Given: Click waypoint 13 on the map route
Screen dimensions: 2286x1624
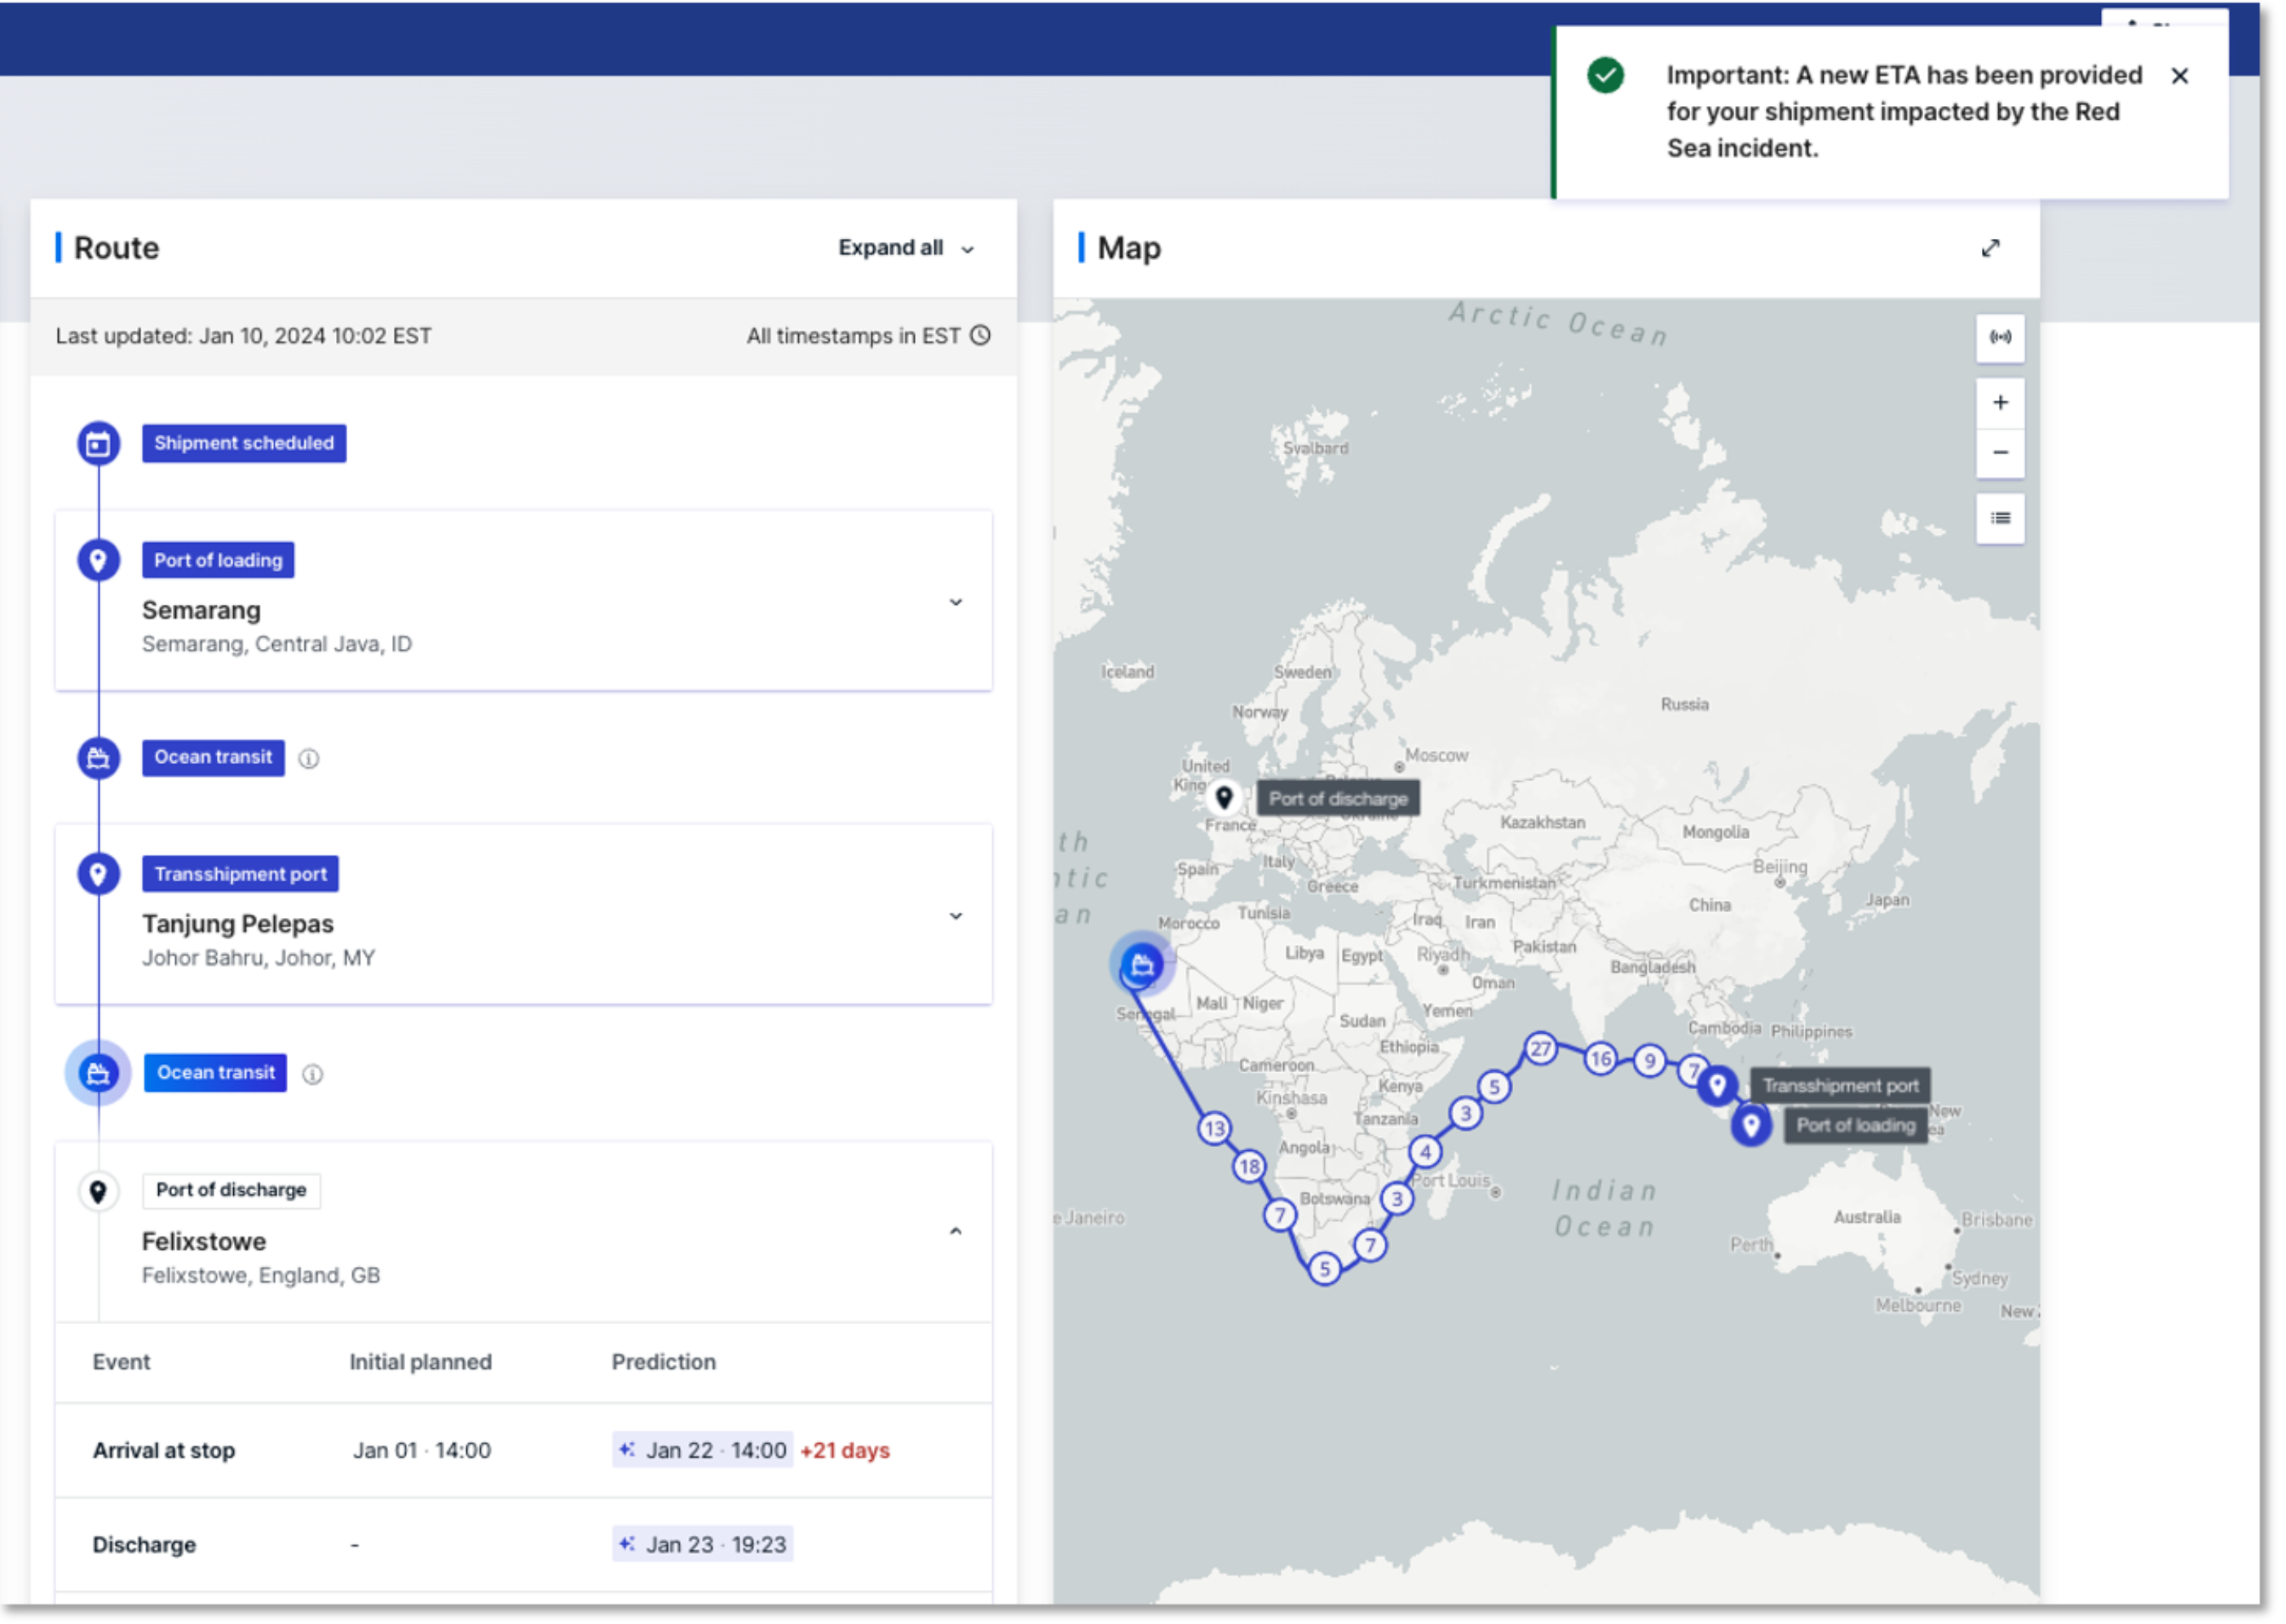Looking at the screenshot, I should pyautogui.click(x=1214, y=1130).
